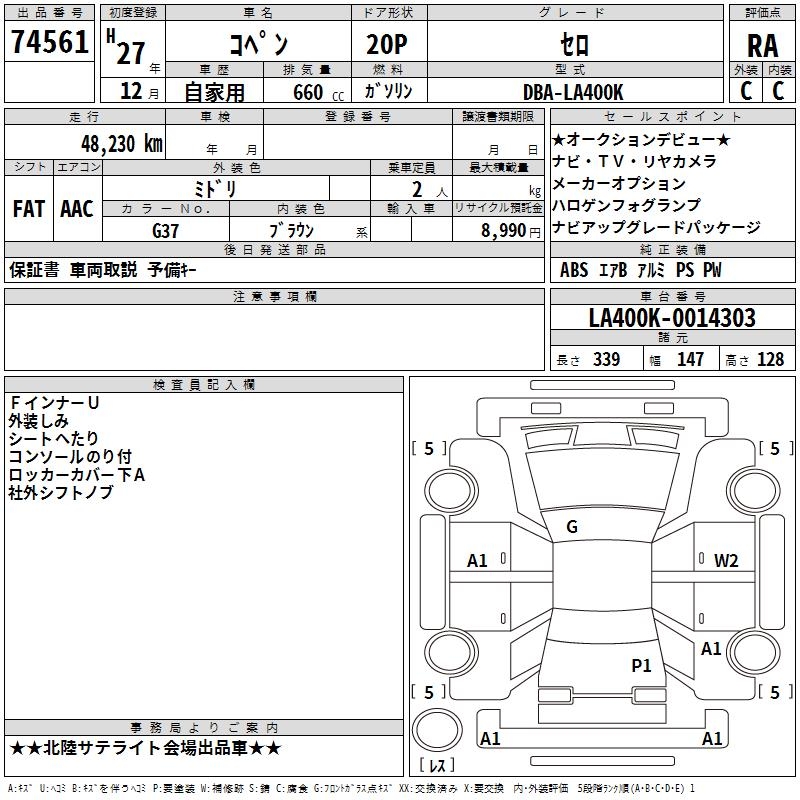This screenshot has width=800, height=800.
Task: Click the P1 mark on the car diagram
Action: [641, 665]
